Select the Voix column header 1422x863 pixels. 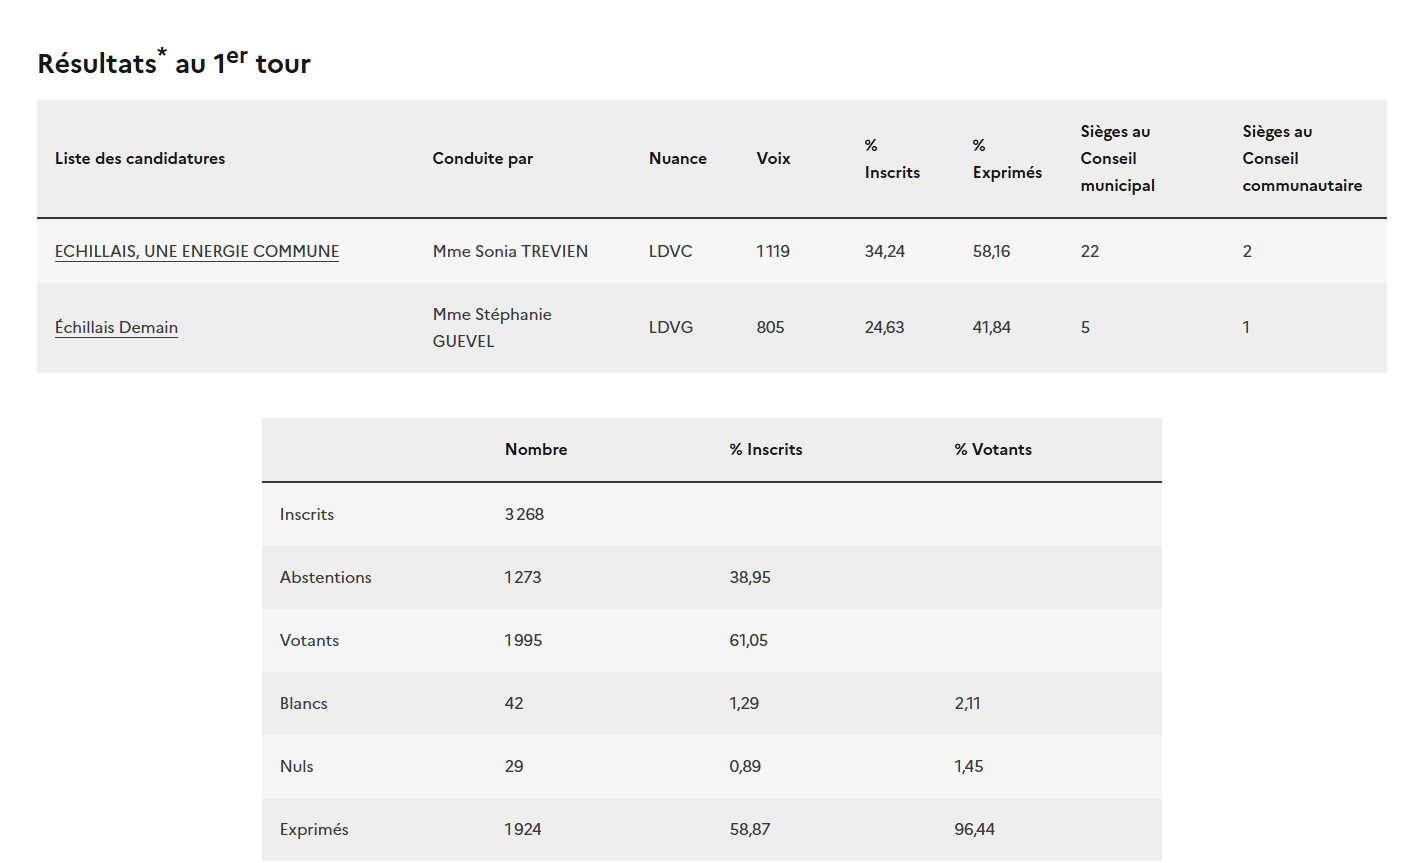[x=773, y=158]
